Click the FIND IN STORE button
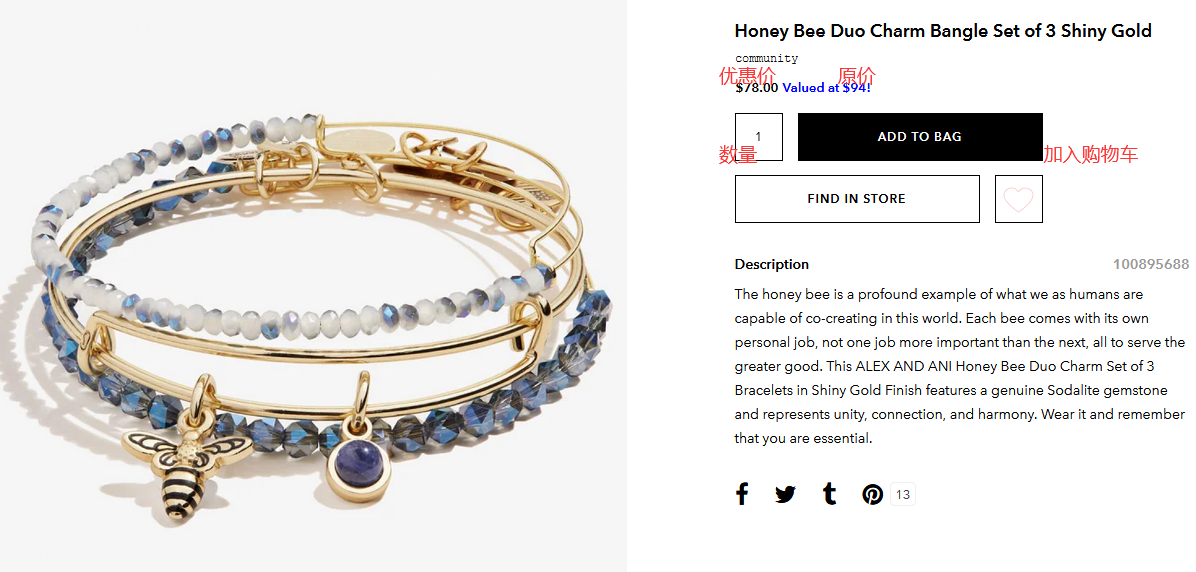Image resolution: width=1196 pixels, height=572 pixels. point(857,199)
